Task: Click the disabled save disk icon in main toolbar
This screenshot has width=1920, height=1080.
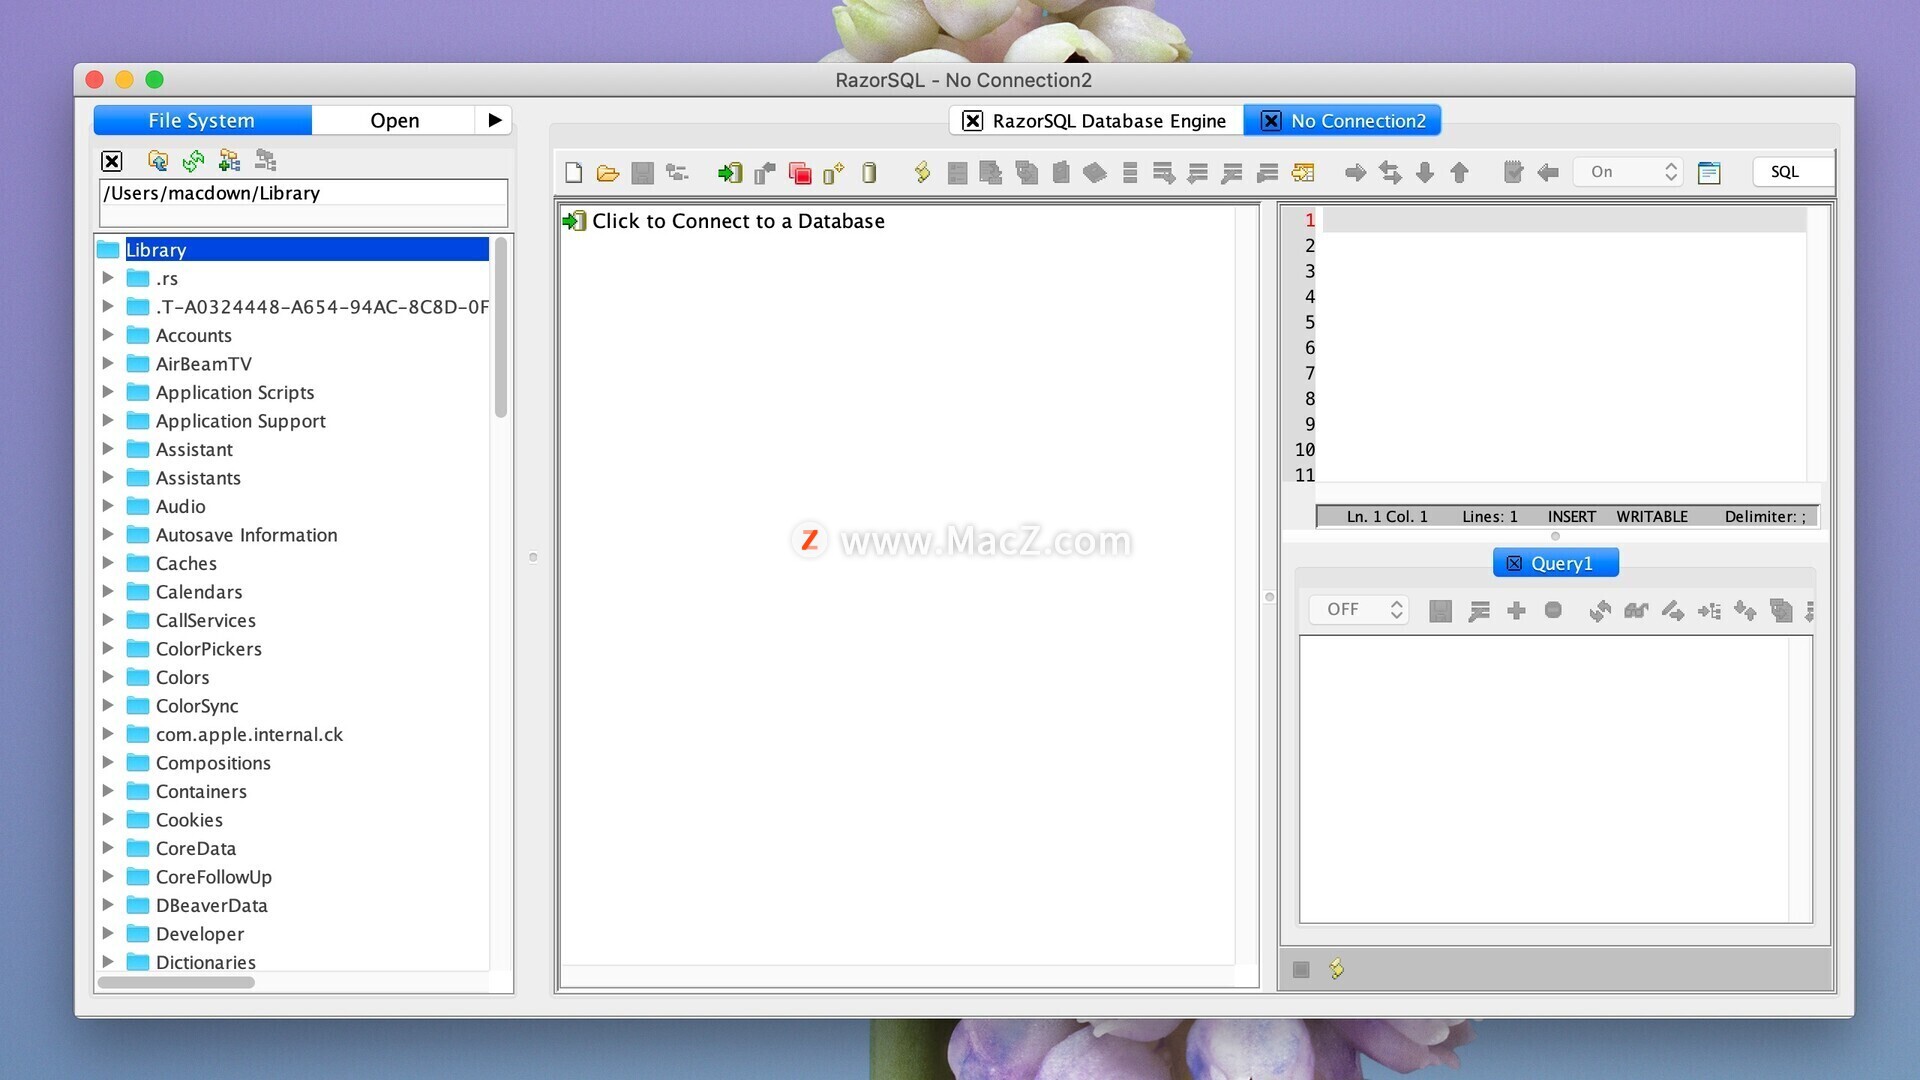Action: point(642,172)
